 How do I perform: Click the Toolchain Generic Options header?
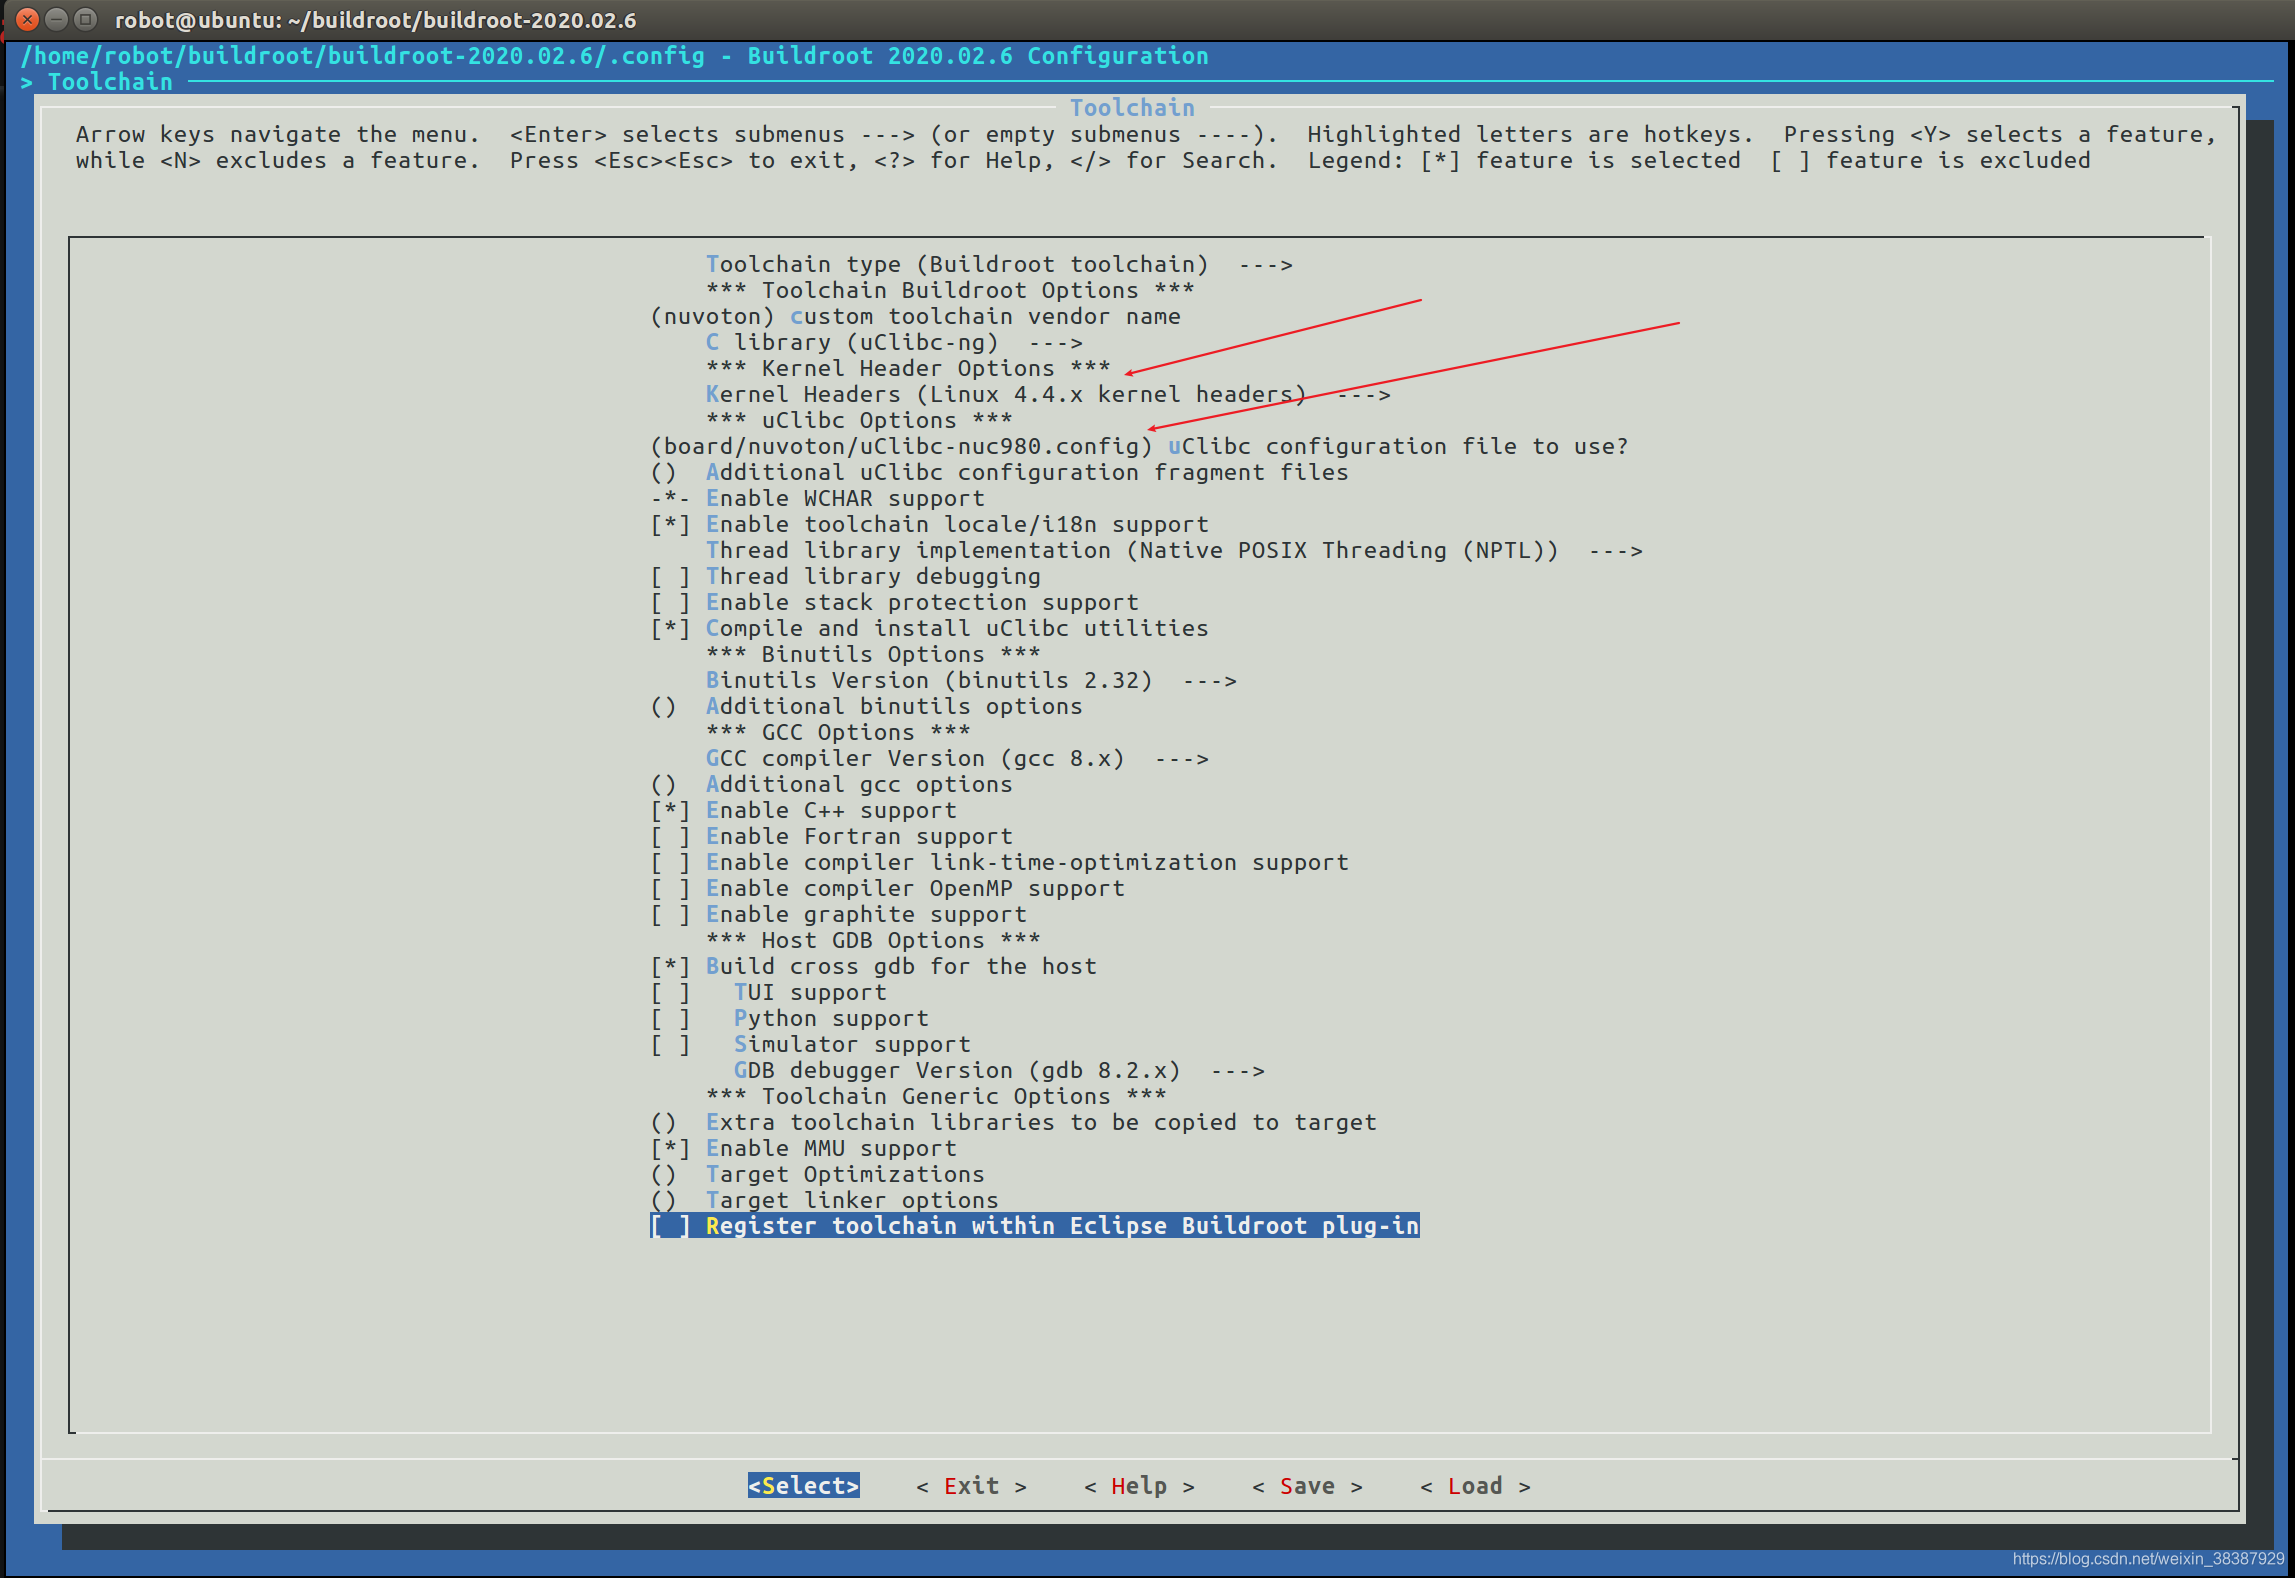coord(936,1096)
